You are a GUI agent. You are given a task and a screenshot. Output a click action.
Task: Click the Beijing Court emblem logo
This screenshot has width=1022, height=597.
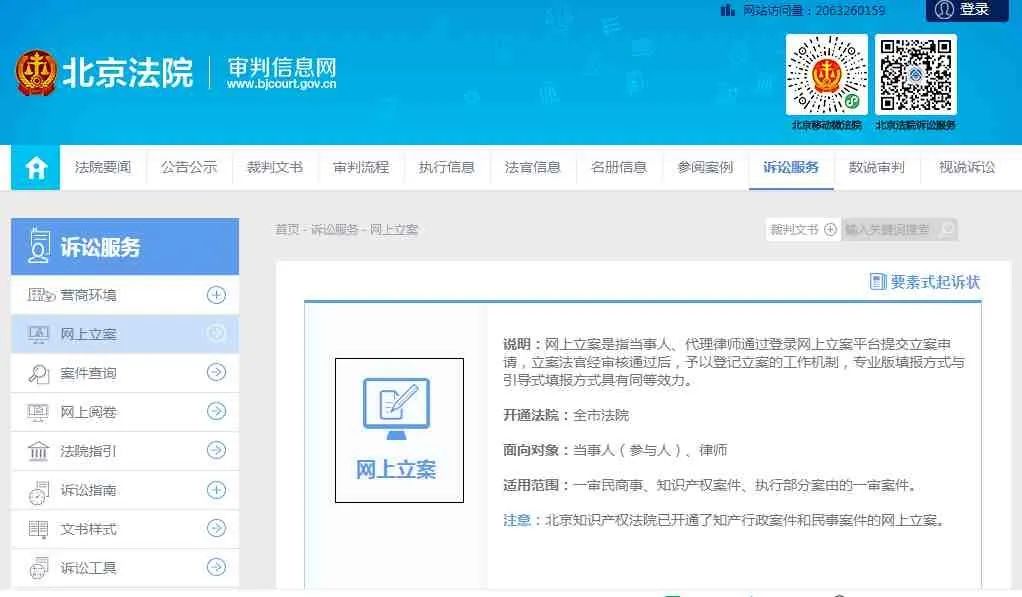(36, 72)
